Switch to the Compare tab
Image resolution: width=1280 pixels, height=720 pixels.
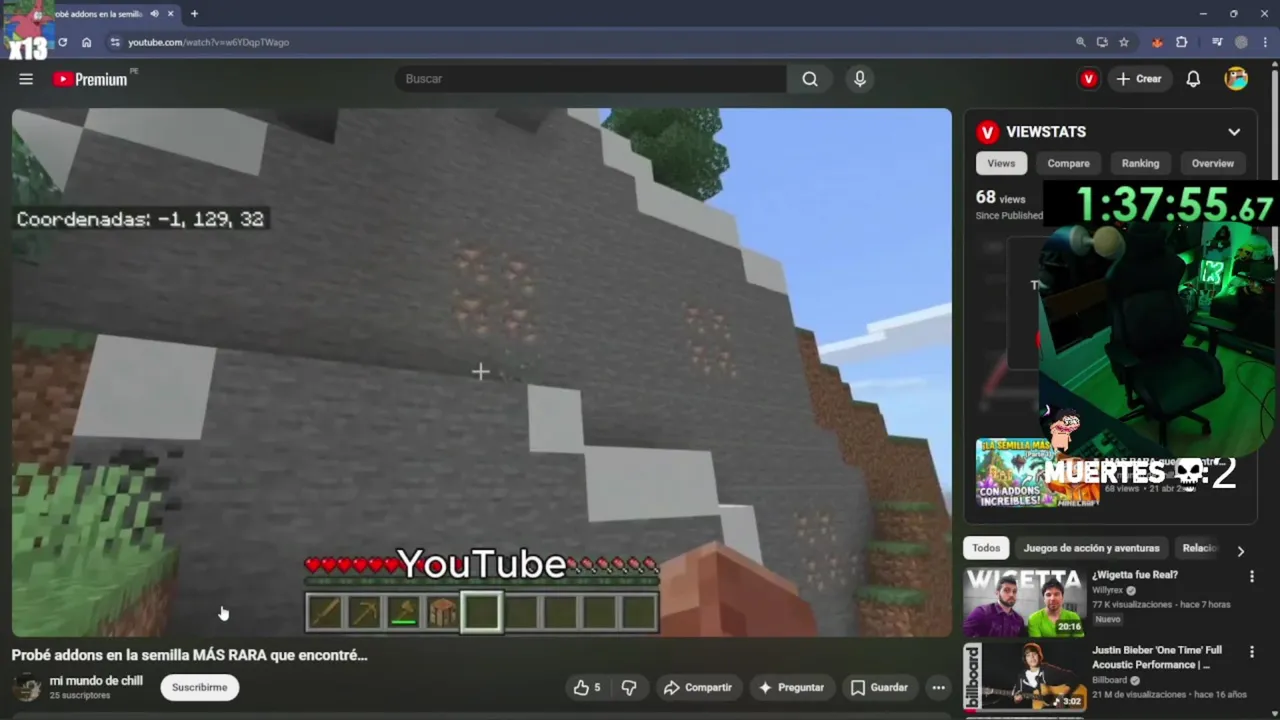pos(1068,163)
